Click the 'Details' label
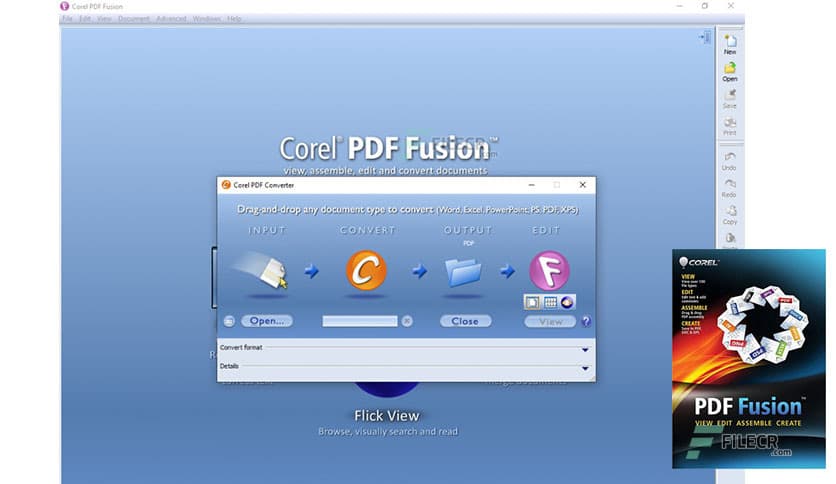836x484 pixels. coord(229,366)
